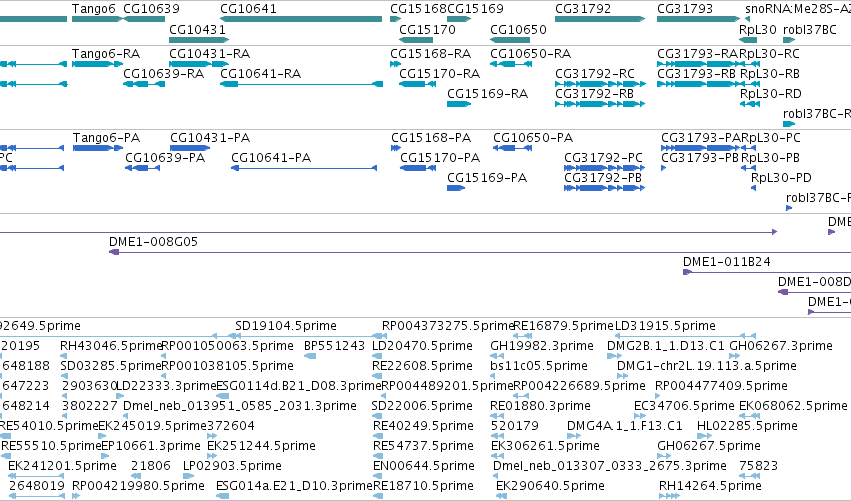The image size is (851, 501).
Task: Click the 'CG10650-RA' transcript label
Action: pos(530,54)
